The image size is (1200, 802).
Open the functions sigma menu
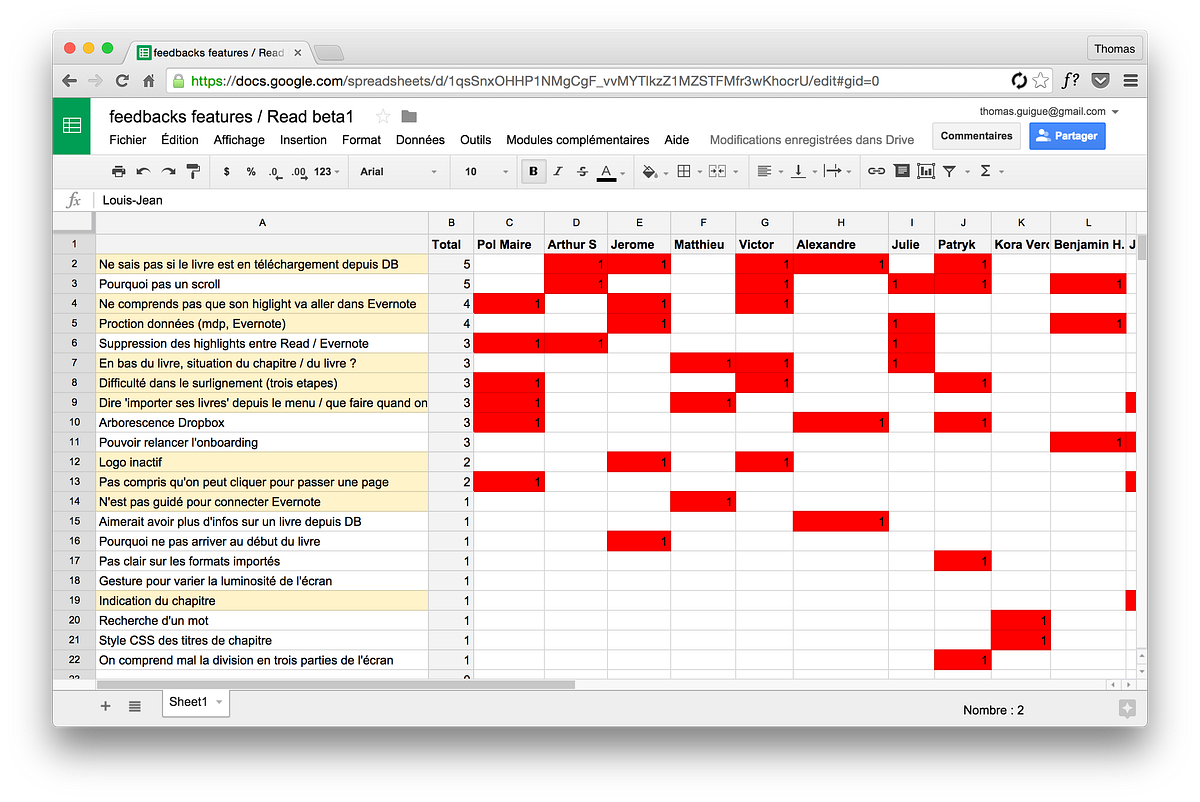pyautogui.click(x=990, y=172)
